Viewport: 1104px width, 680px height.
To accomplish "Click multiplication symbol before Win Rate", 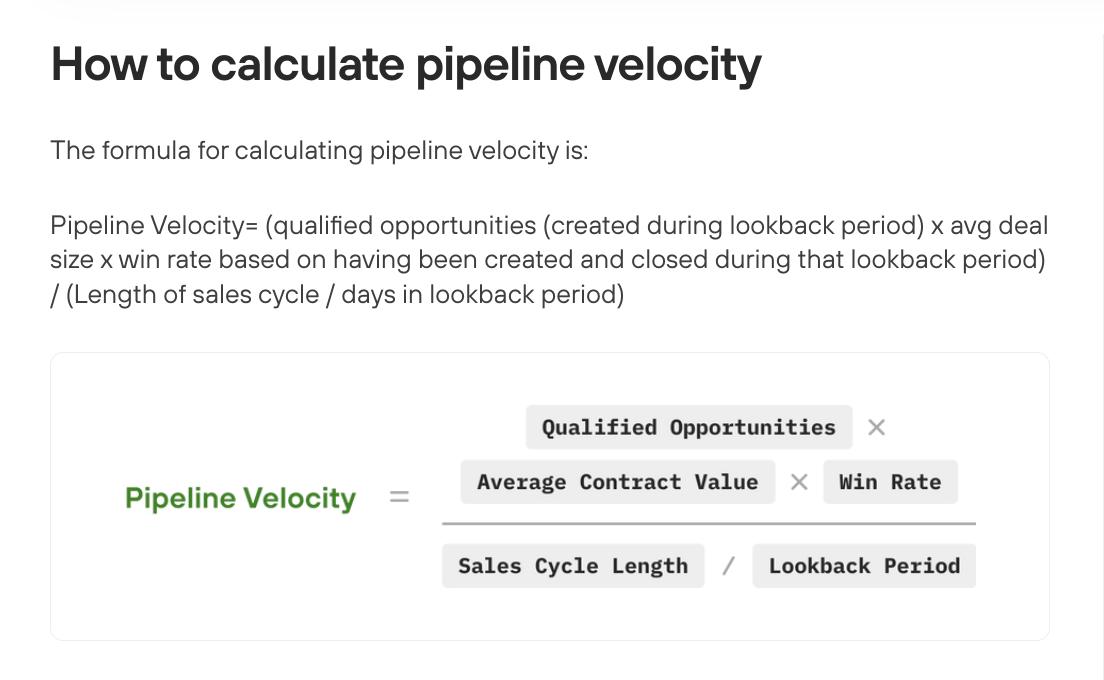I will point(799,482).
